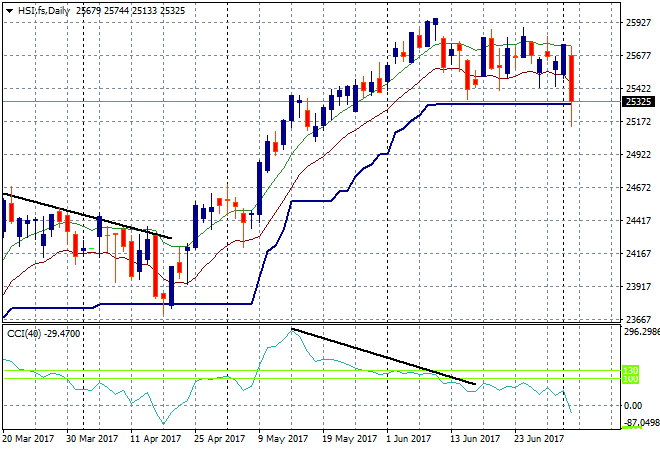Select the black trendline on the CCI panel

[x=383, y=356]
